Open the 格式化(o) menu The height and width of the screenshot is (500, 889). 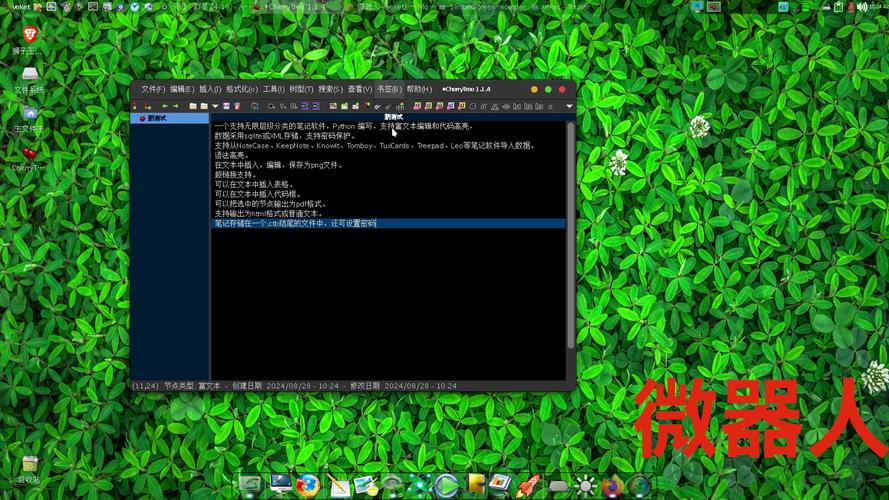(242, 90)
